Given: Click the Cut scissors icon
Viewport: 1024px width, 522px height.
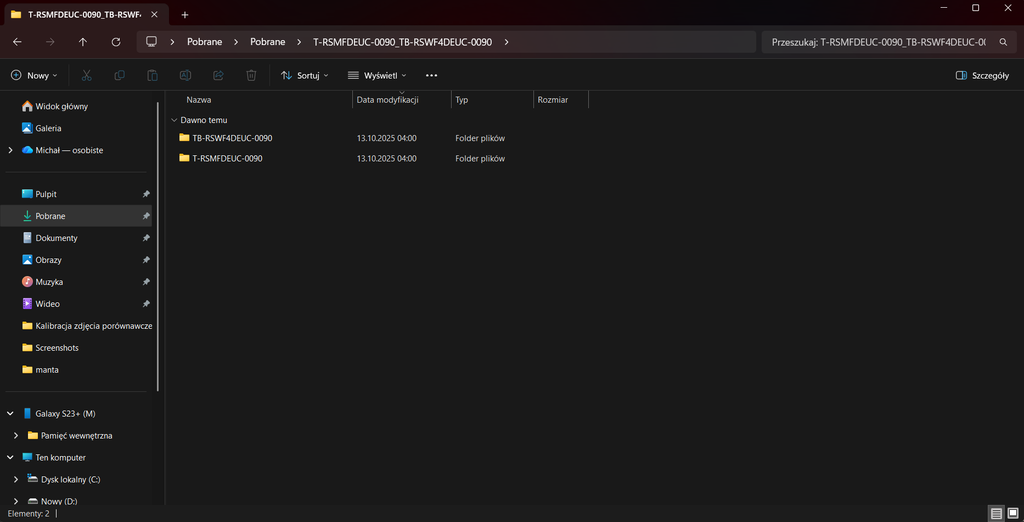Looking at the screenshot, I should [86, 75].
